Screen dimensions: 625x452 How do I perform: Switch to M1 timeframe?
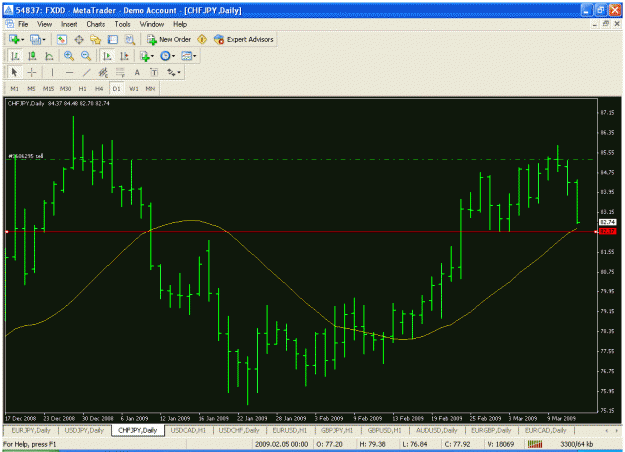point(14,89)
